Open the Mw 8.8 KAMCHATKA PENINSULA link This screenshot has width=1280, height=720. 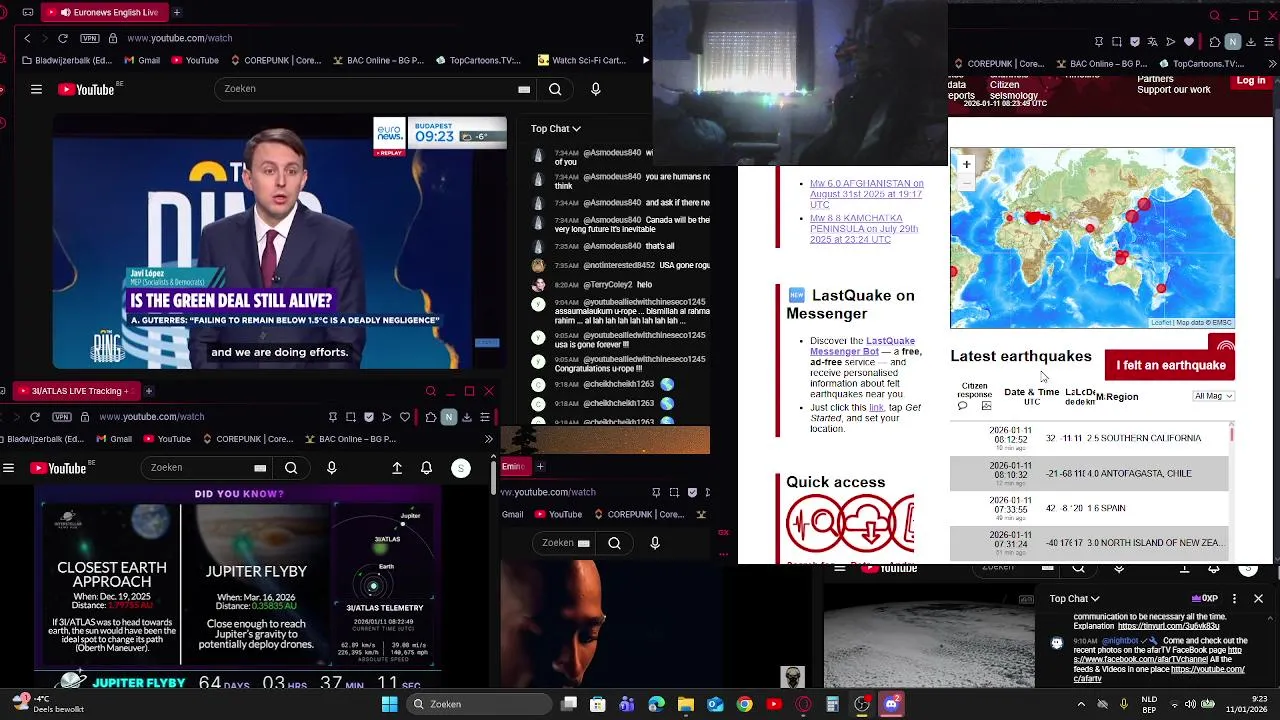tap(864, 229)
